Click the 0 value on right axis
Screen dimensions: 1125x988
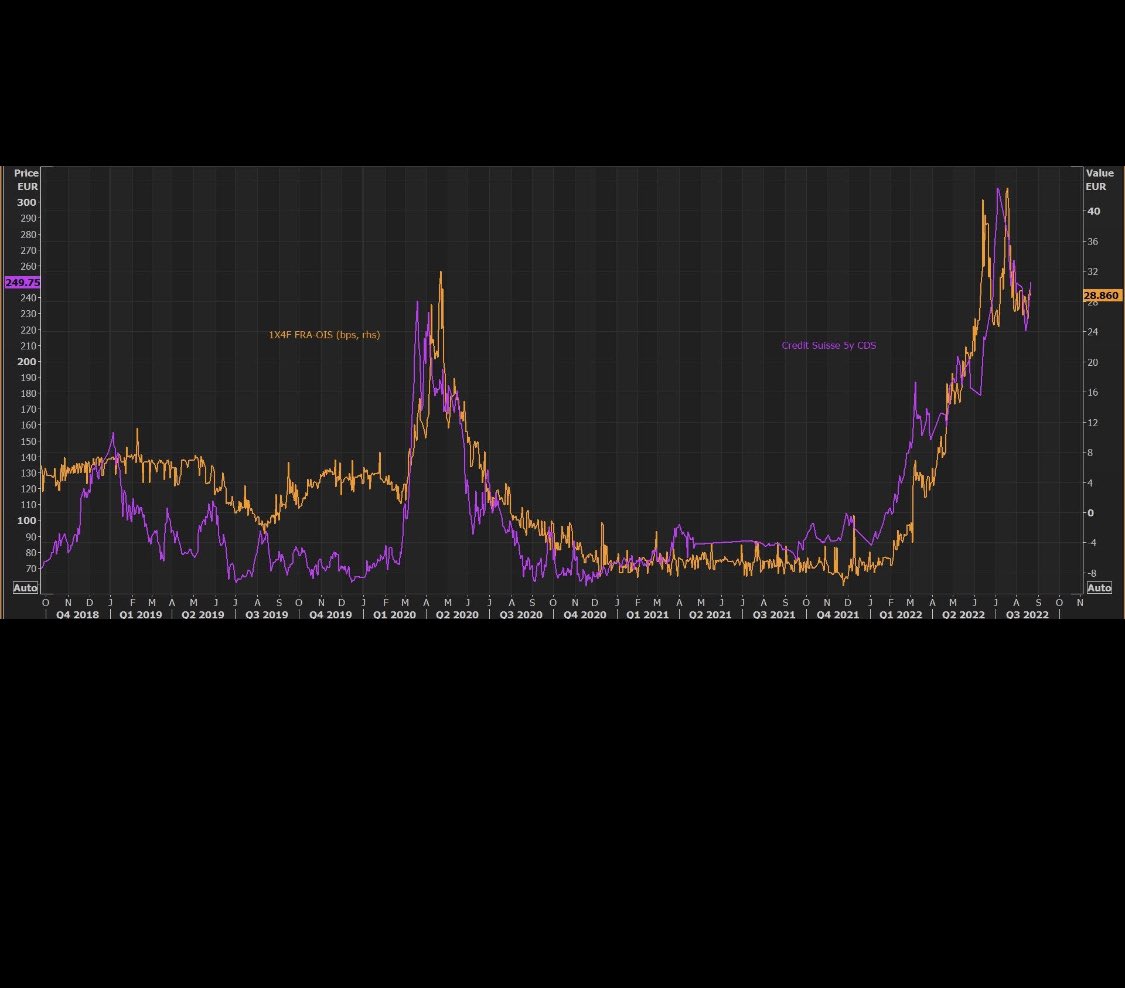(x=1090, y=512)
